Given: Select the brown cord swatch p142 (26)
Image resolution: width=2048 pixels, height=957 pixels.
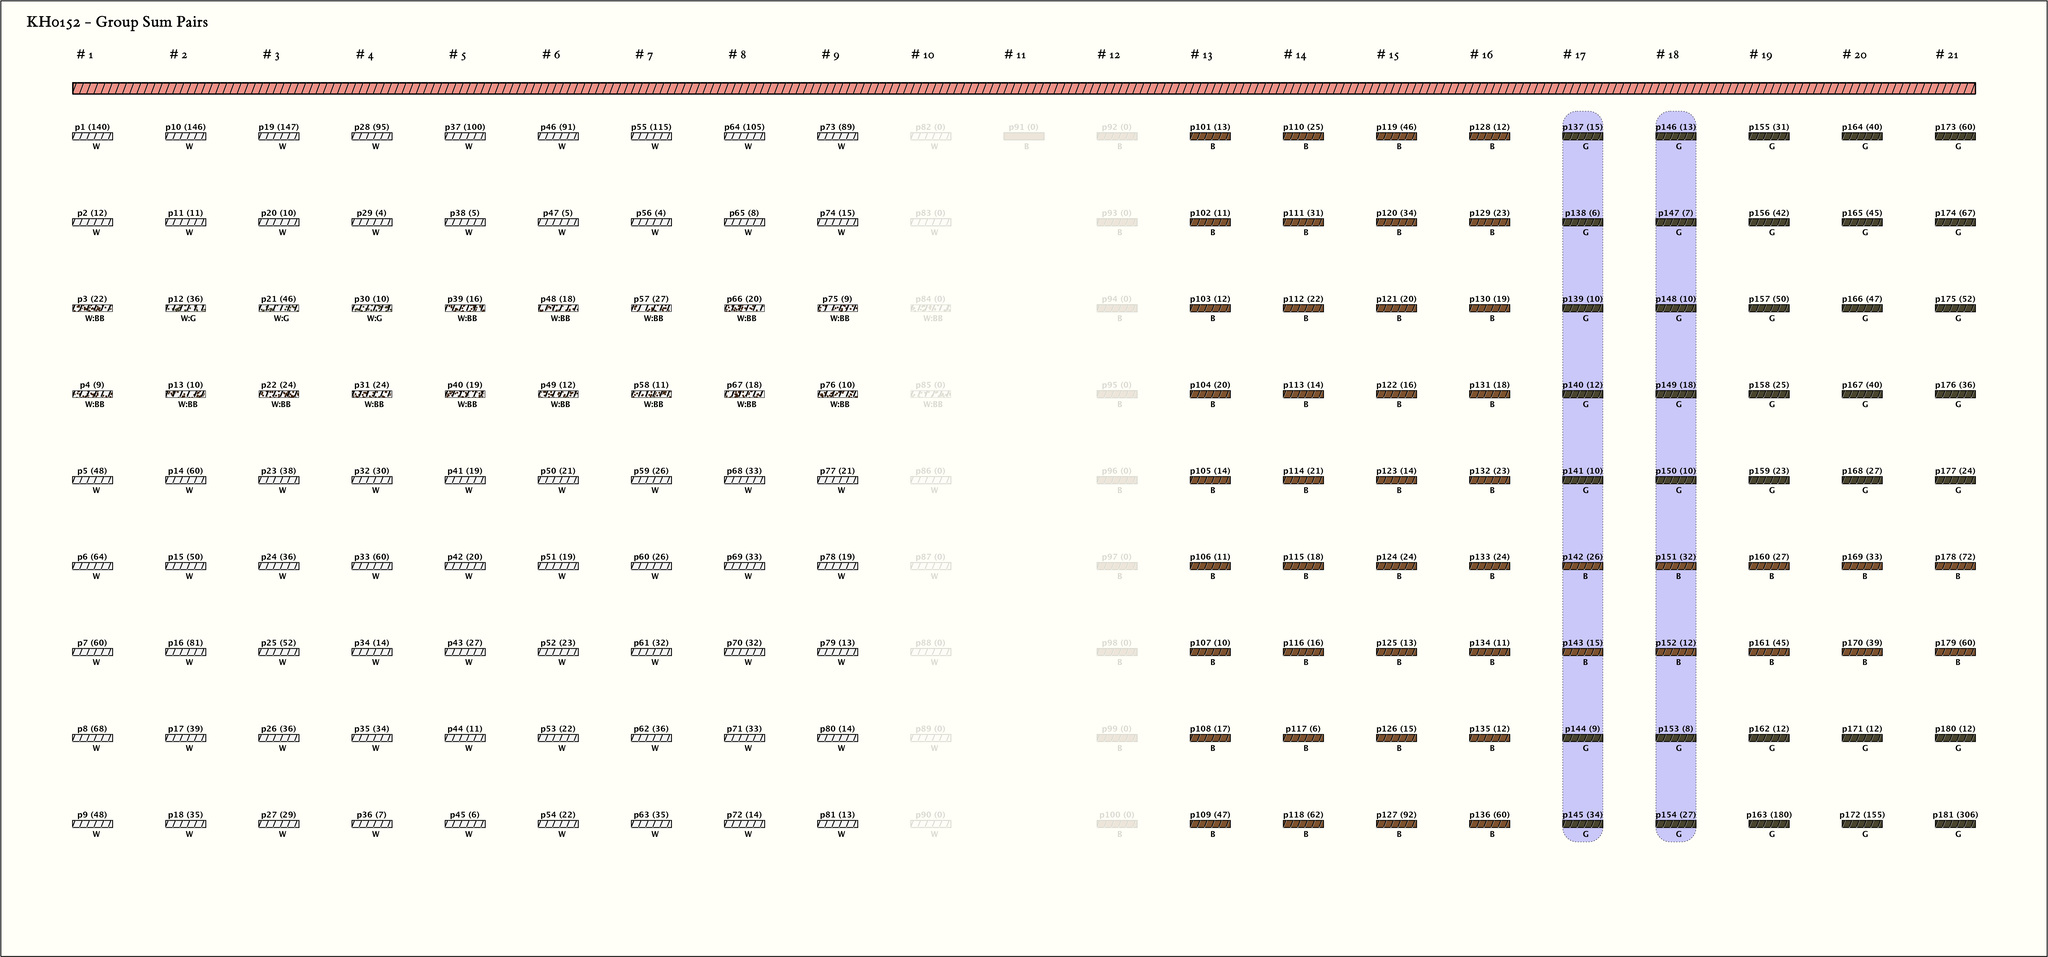Looking at the screenshot, I should 1582,567.
